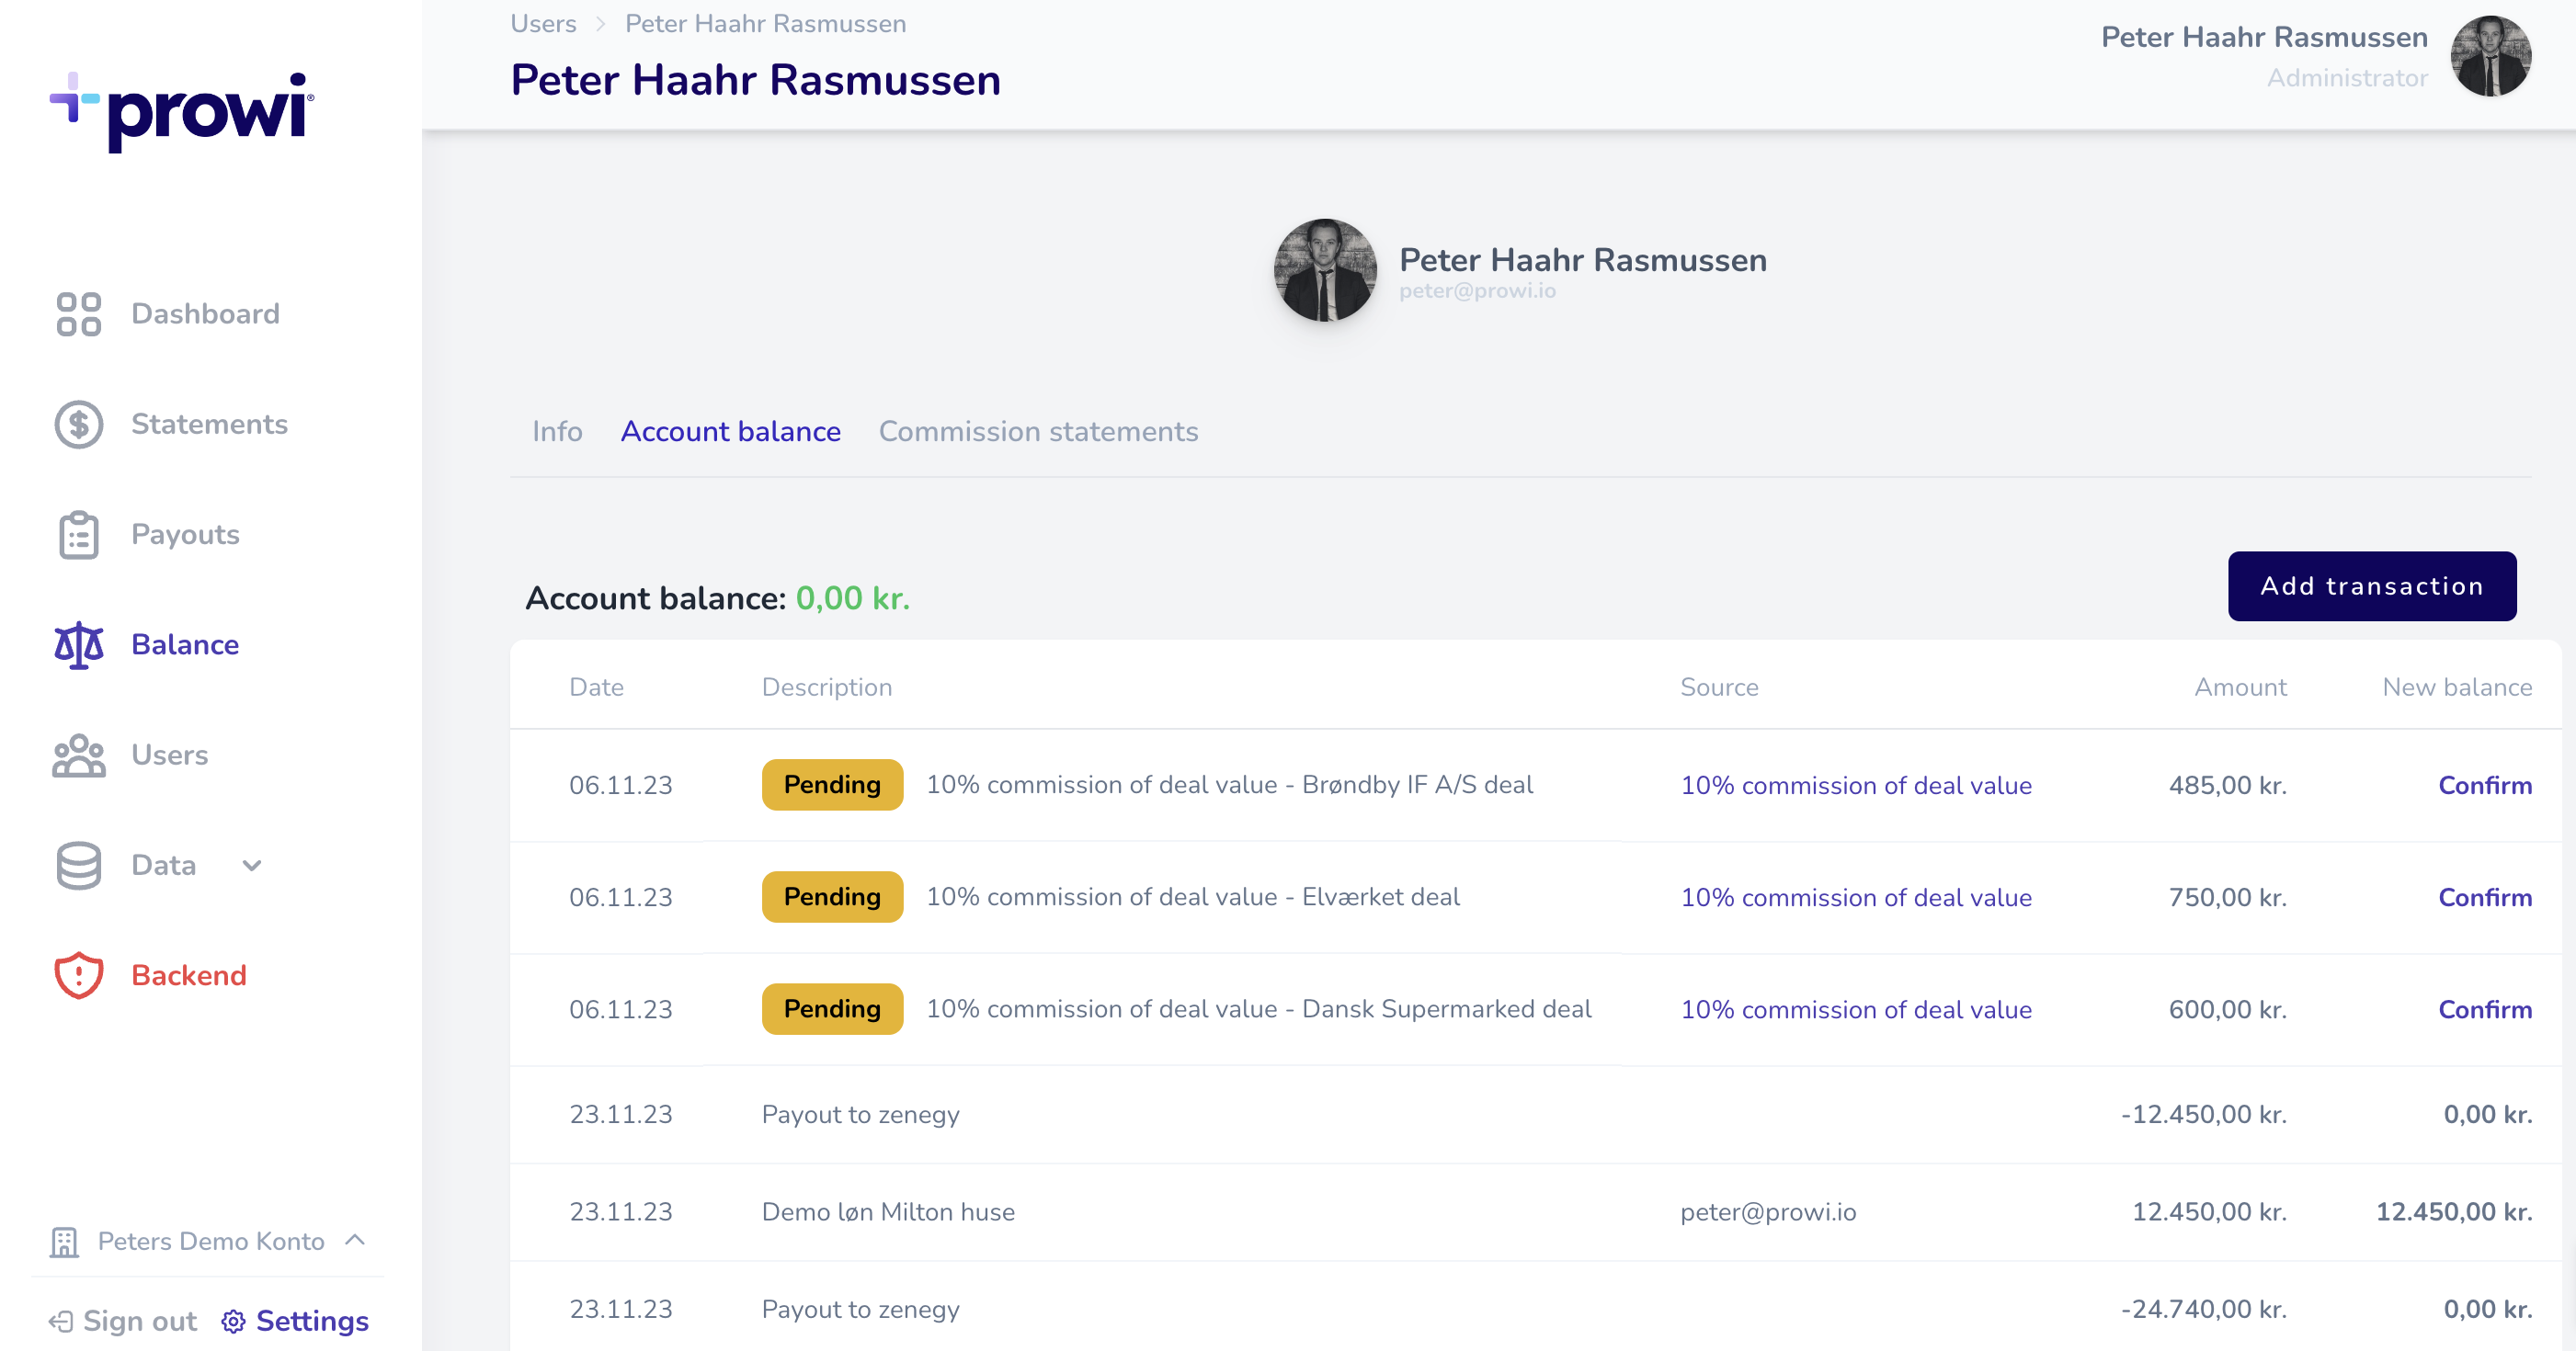The height and width of the screenshot is (1351, 2576).
Task: Click breadcrumb chevron after Users
Action: pos(601,24)
